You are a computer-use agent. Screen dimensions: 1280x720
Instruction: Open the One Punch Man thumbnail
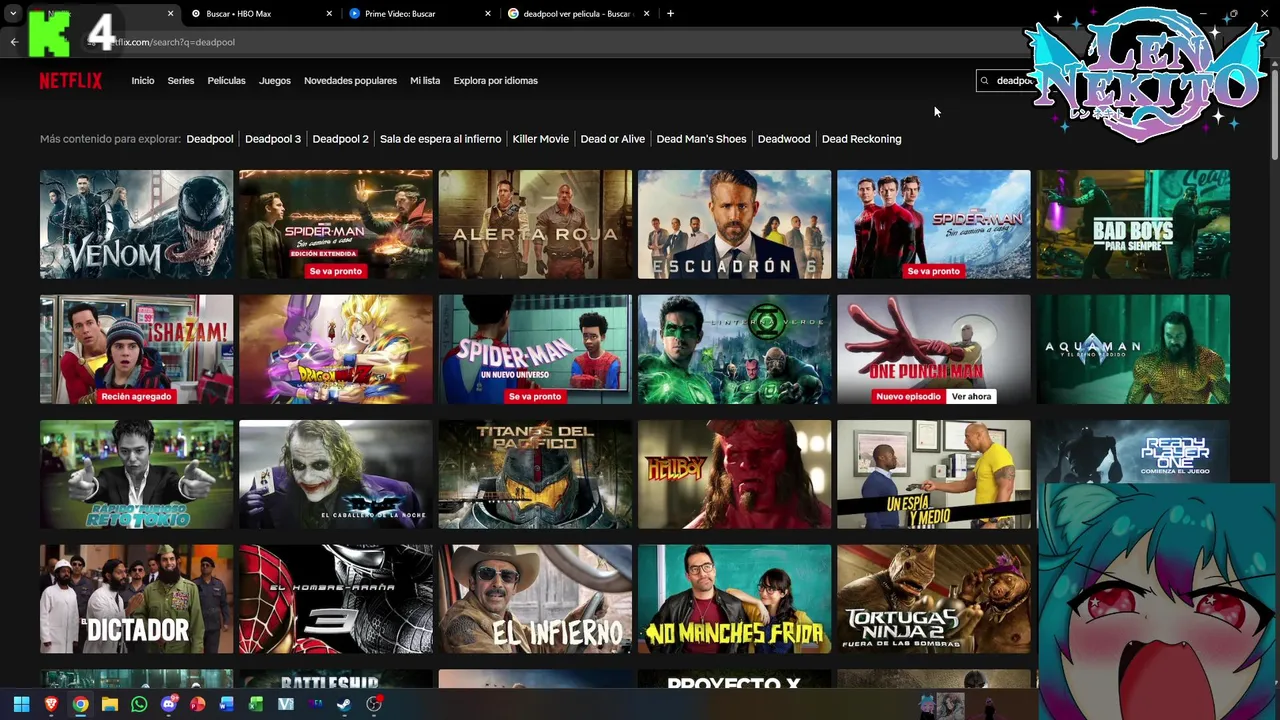(x=934, y=349)
